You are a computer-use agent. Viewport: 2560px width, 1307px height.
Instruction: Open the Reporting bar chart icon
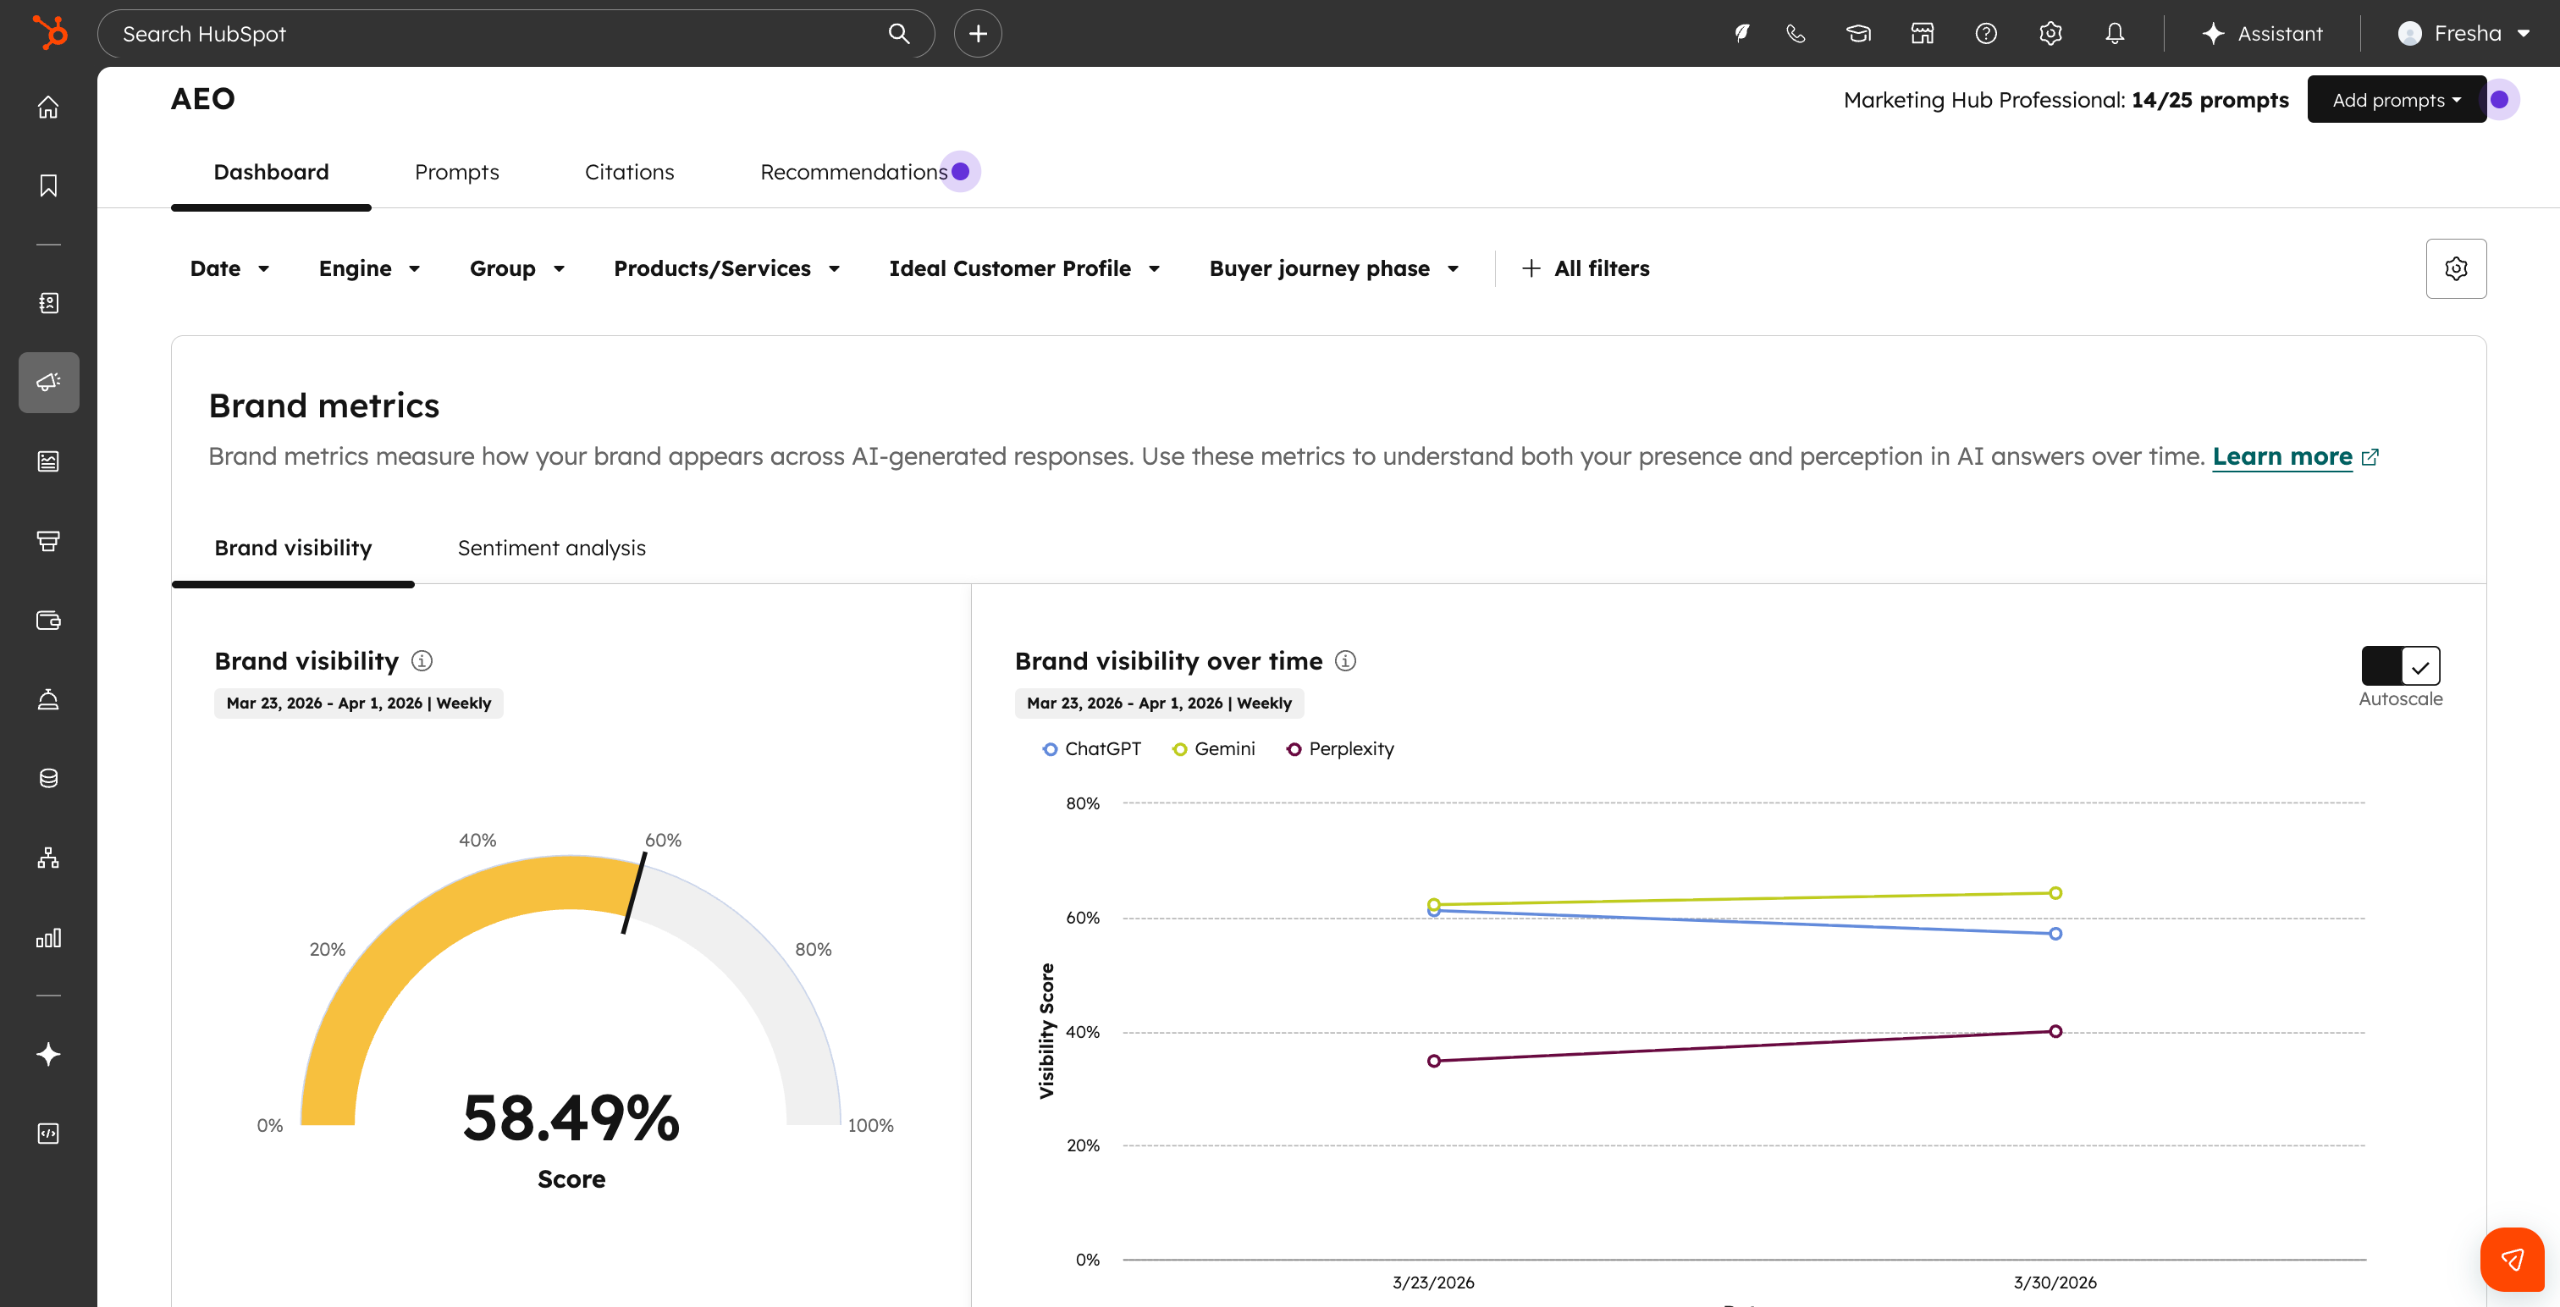48,938
